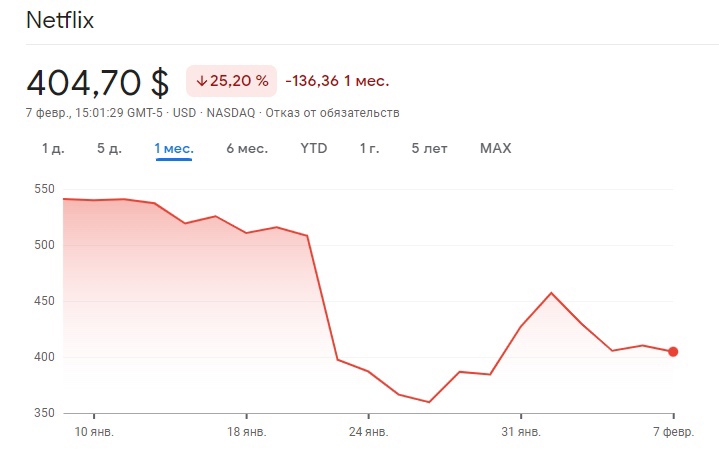Select the YTD range tab
719x452 pixels.
tap(314, 149)
